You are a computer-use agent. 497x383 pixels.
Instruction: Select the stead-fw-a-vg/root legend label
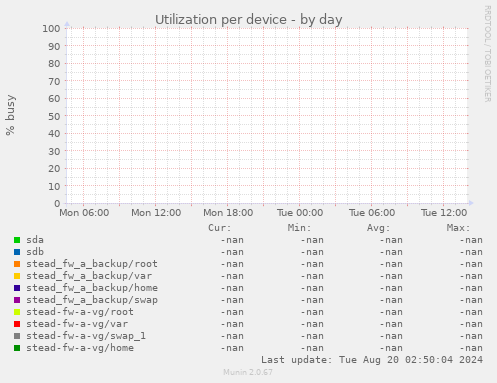pos(80,312)
